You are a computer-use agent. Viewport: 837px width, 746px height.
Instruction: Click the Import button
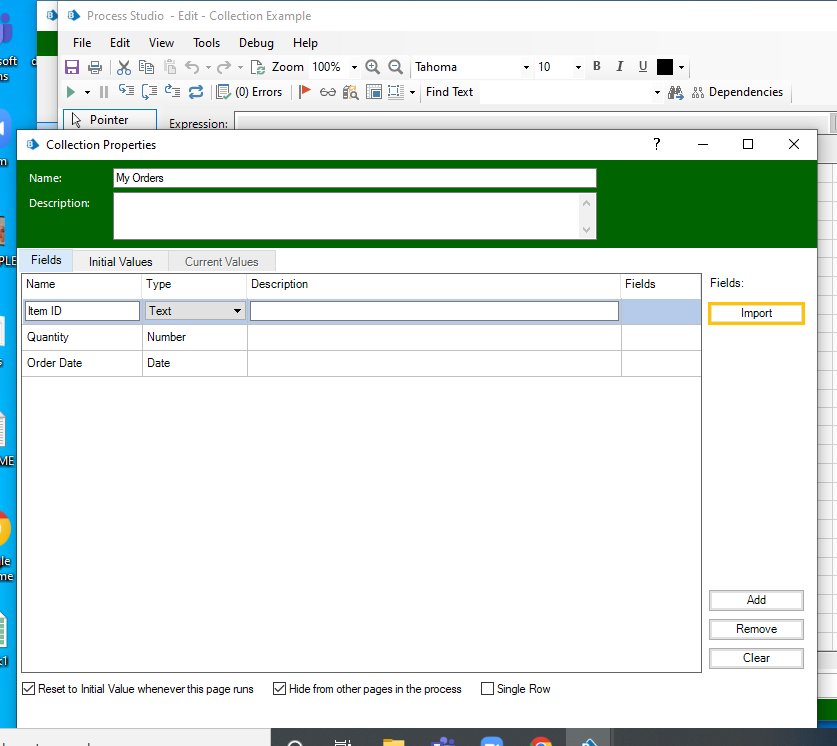point(756,313)
